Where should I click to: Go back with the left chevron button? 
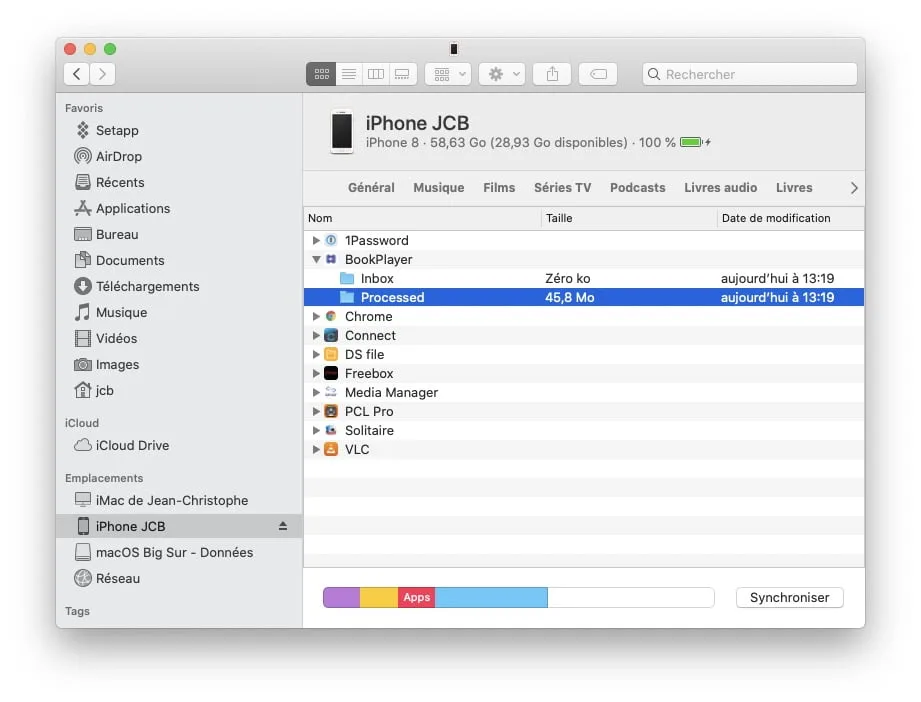point(76,74)
